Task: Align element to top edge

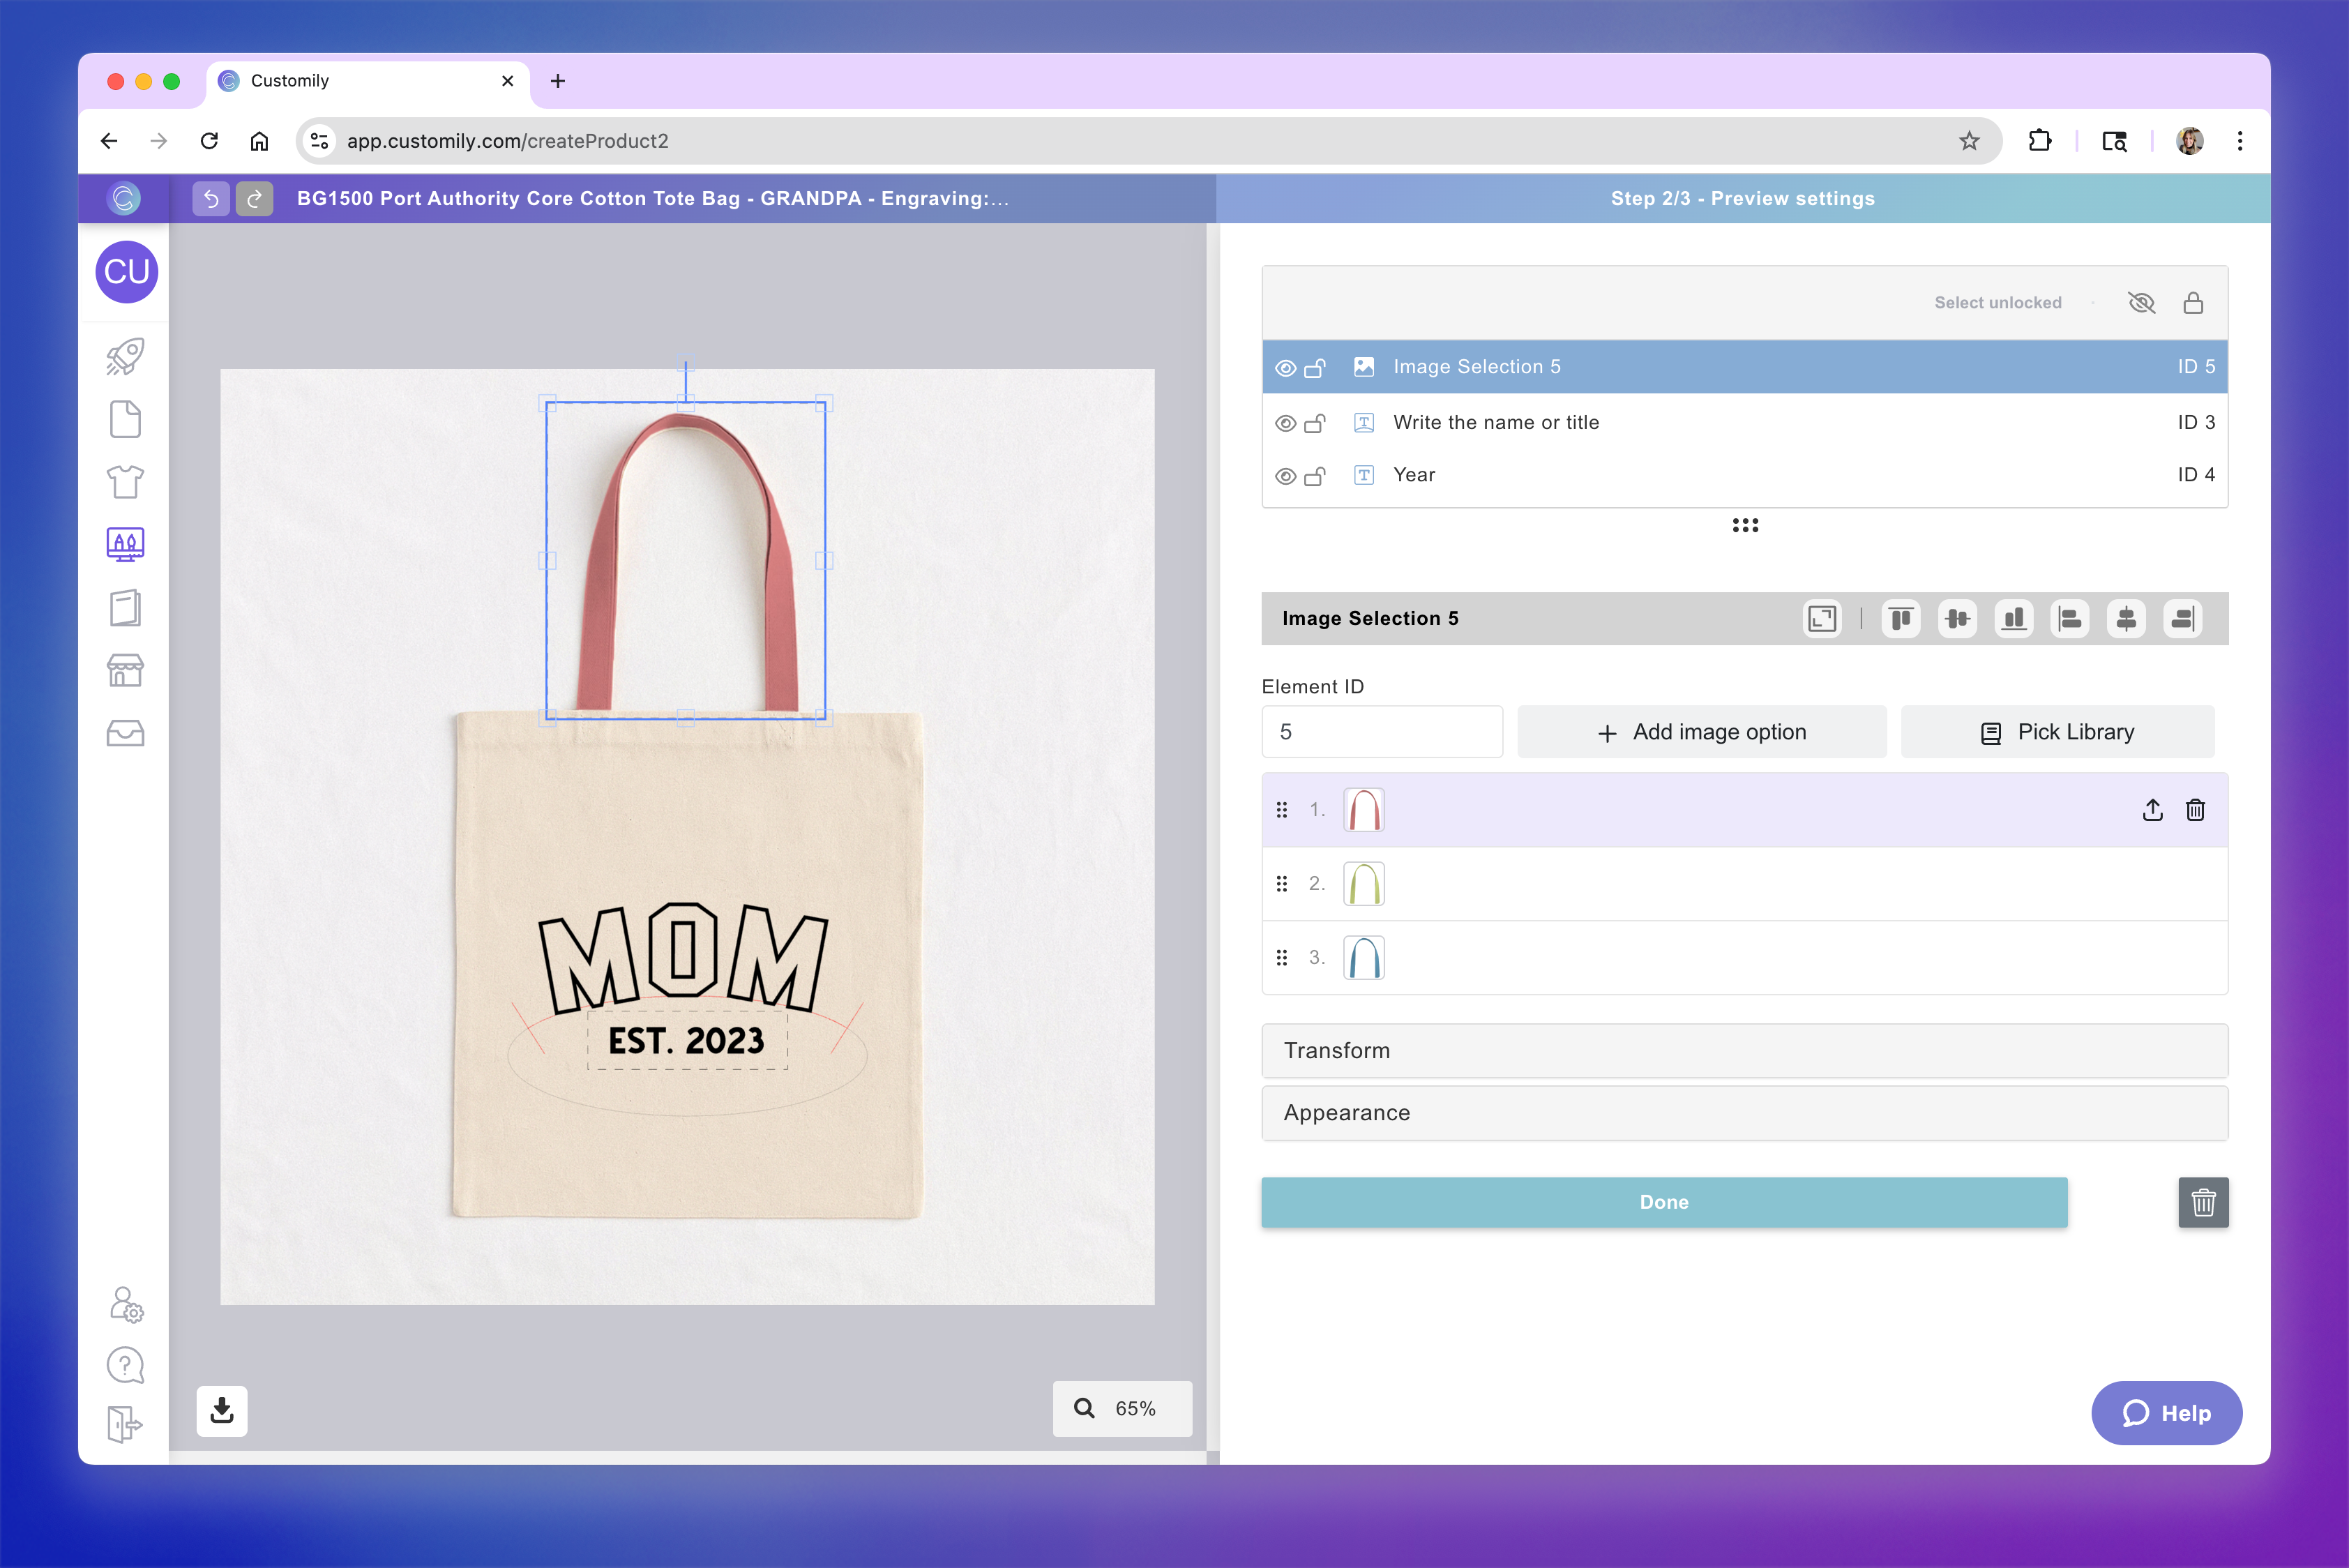Action: point(1901,619)
